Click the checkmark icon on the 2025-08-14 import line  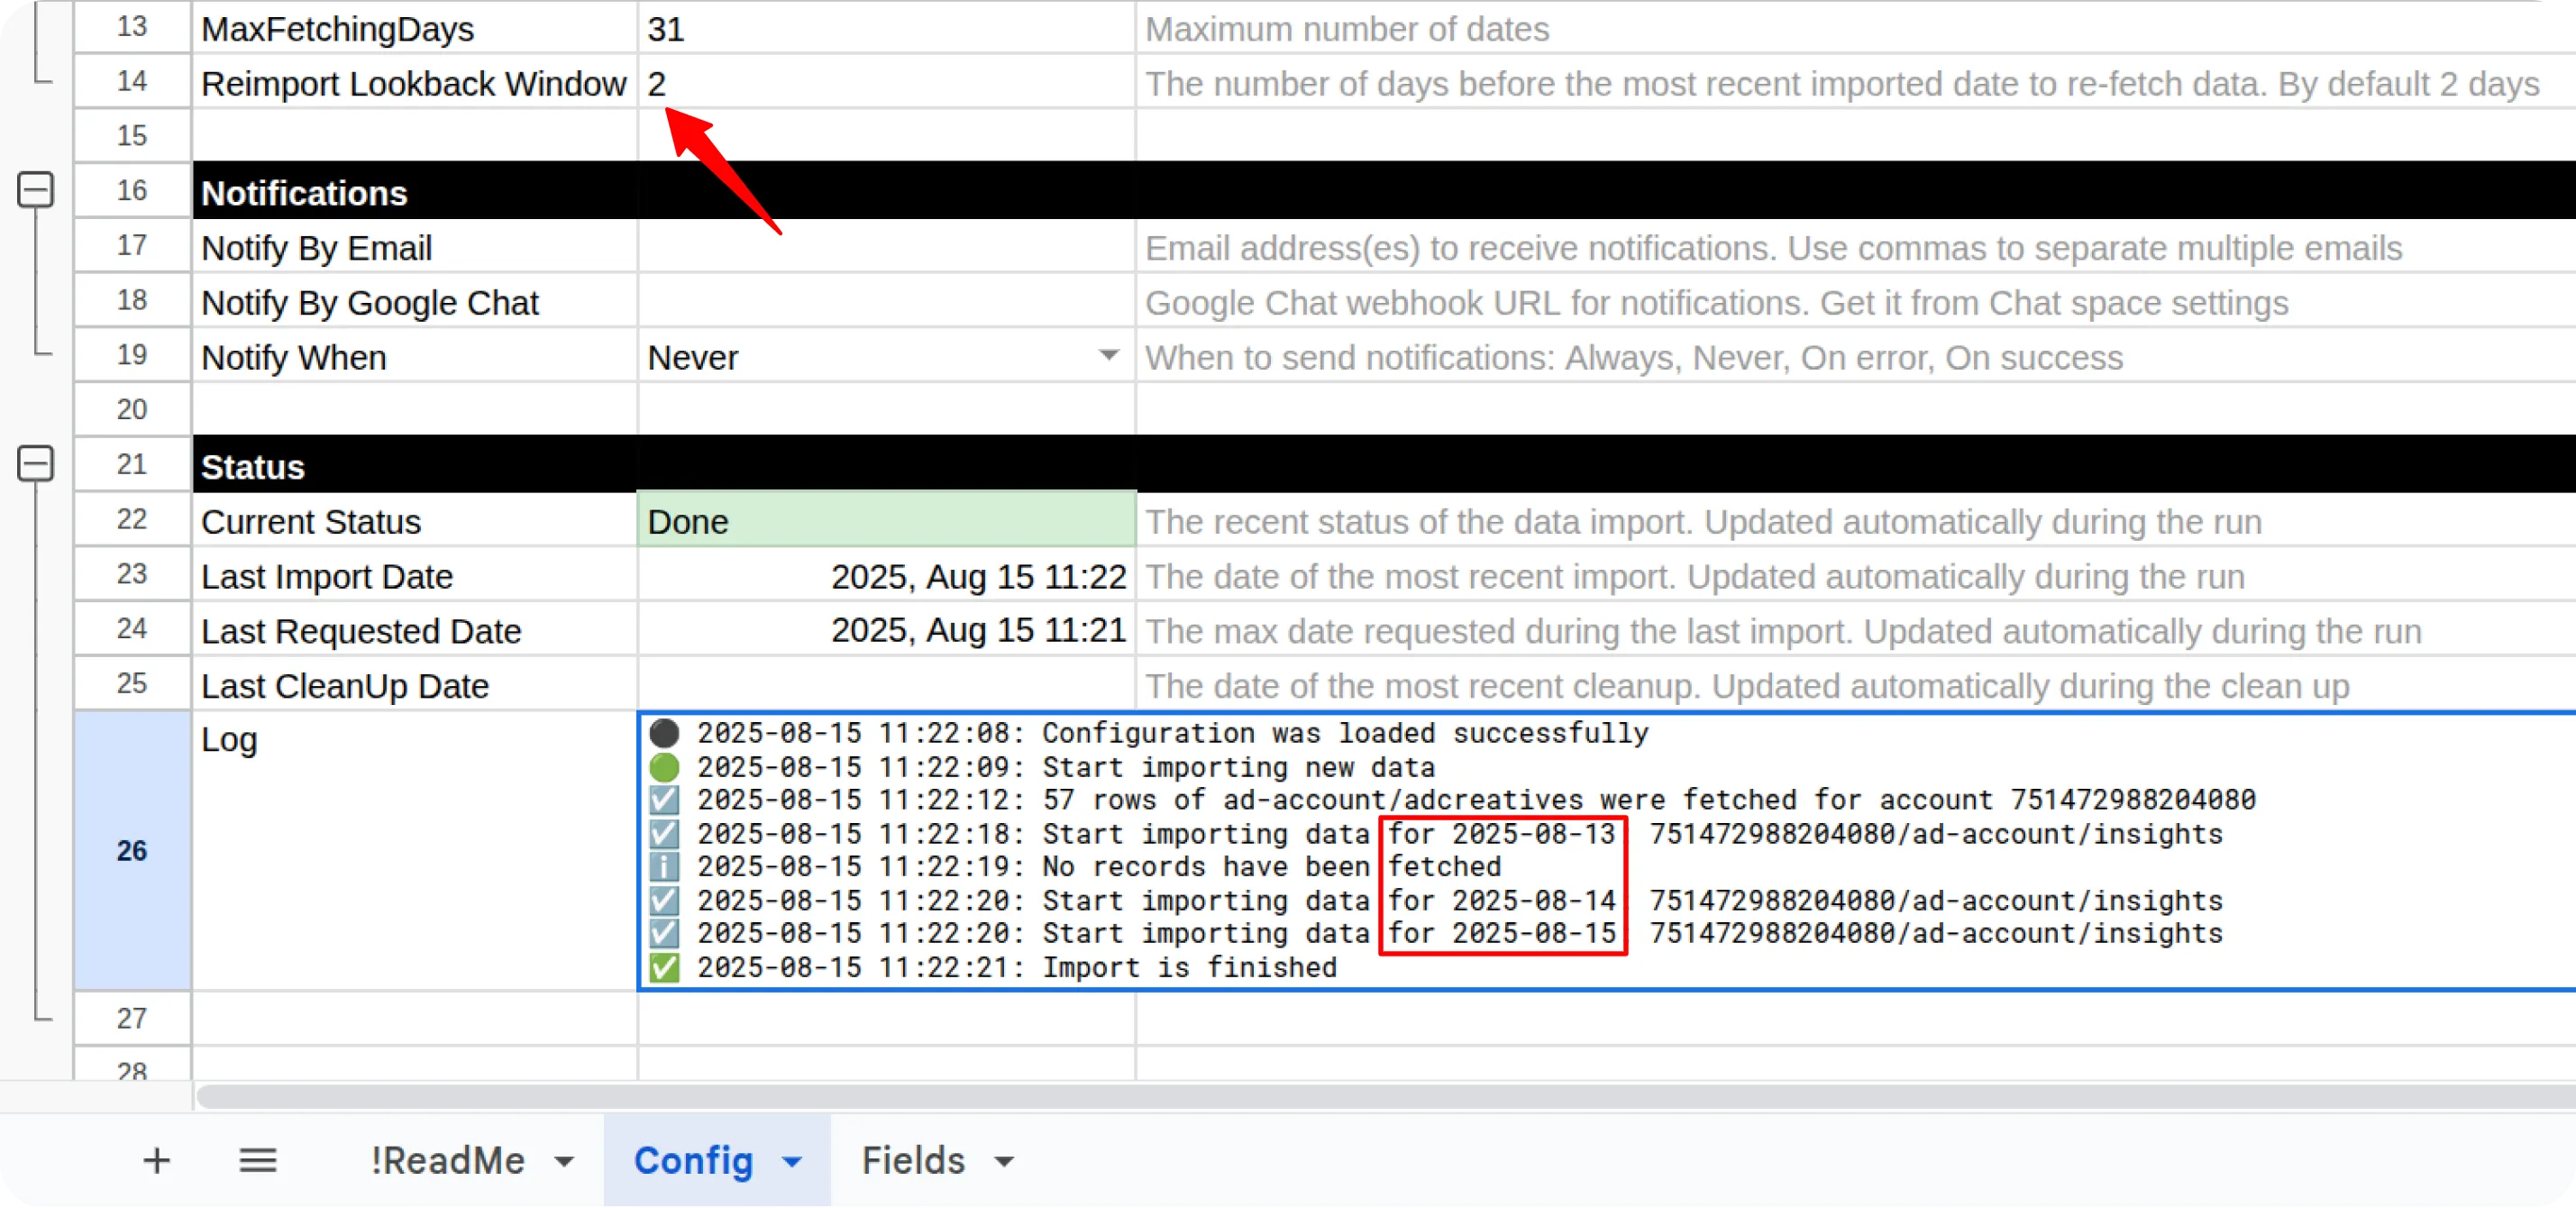[664, 900]
